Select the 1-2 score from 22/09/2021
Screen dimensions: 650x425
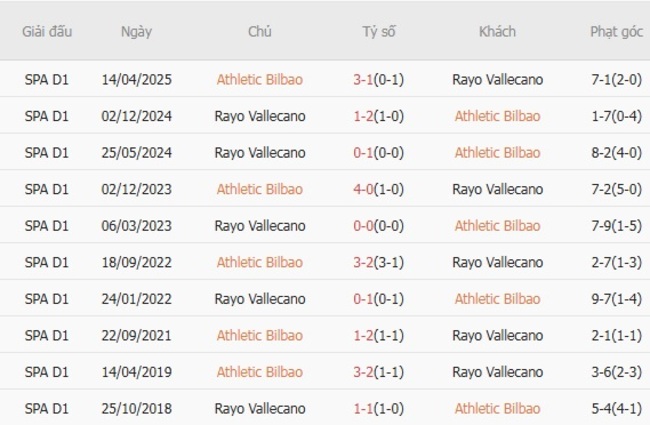pos(366,335)
